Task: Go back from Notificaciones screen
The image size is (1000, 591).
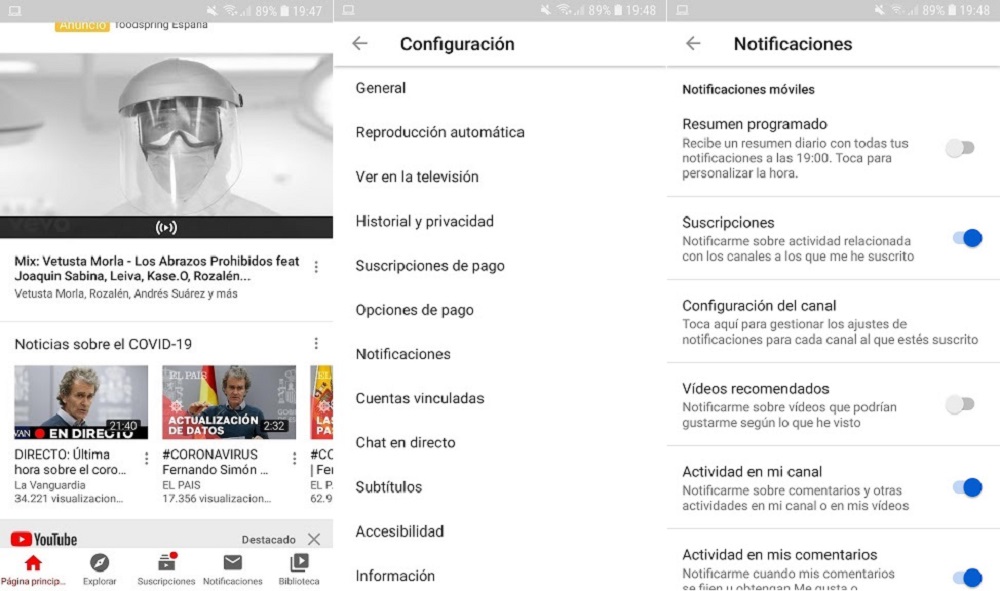Action: [x=693, y=43]
